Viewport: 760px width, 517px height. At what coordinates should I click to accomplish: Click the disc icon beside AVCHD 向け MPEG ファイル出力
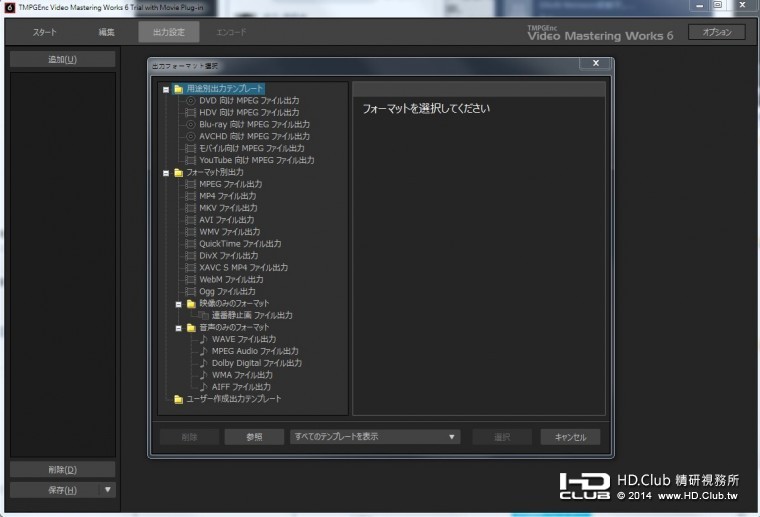coord(190,137)
